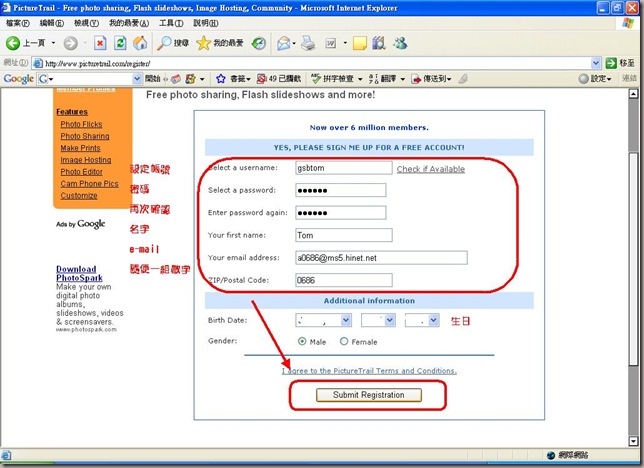Open the Edit menu (編輯)
644x468 pixels.
pyautogui.click(x=52, y=23)
